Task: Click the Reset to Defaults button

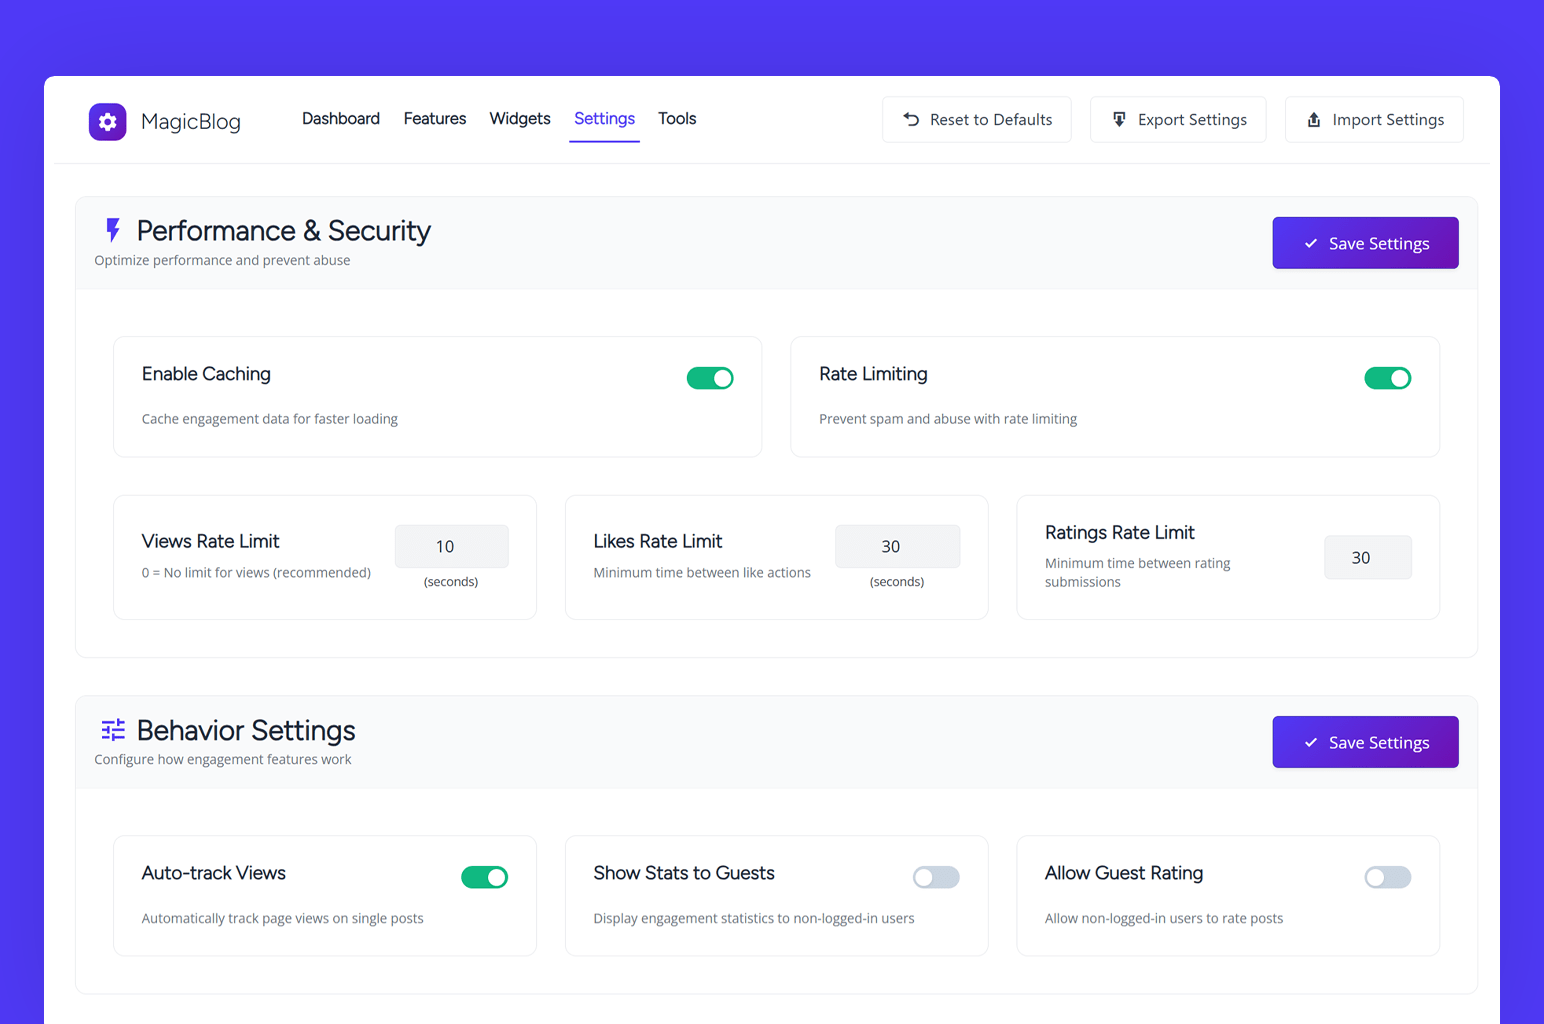Action: tap(976, 120)
